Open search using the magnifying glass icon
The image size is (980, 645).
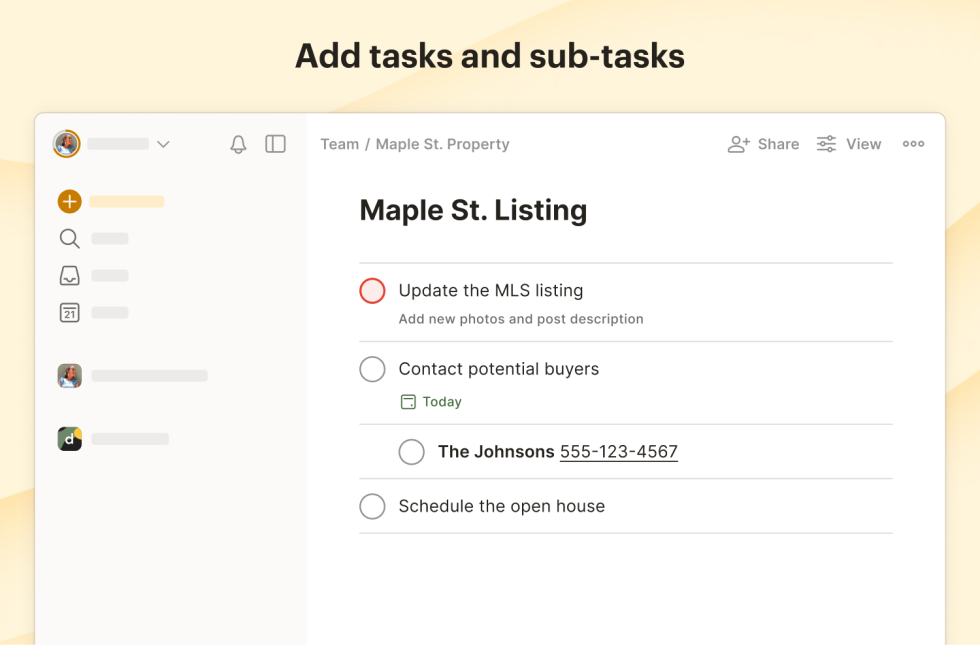pyautogui.click(x=69, y=238)
